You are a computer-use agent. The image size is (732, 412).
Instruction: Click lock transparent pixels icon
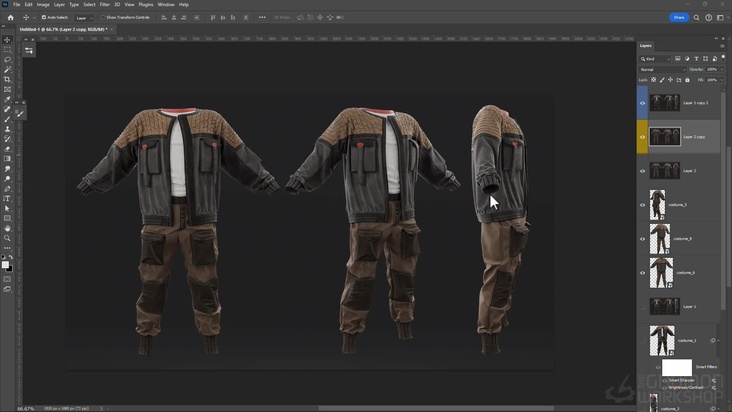tap(654, 80)
